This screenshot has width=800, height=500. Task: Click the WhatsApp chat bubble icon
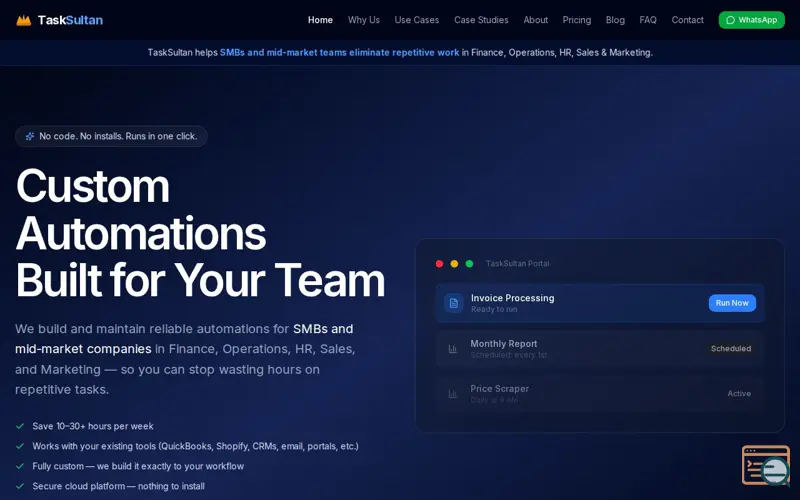tap(730, 20)
